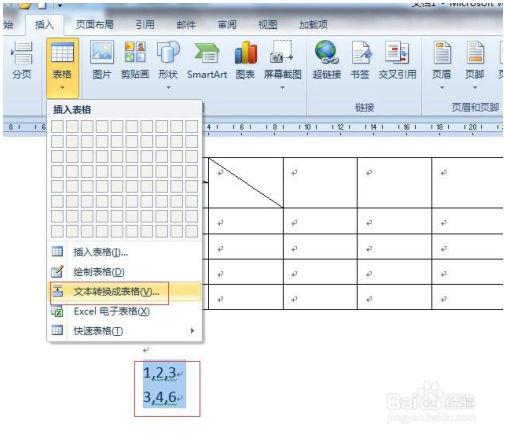Image resolution: width=506 pixels, height=438 pixels.
Task: Click Insert Table (插入表格) menu entry
Action: pyautogui.click(x=125, y=252)
